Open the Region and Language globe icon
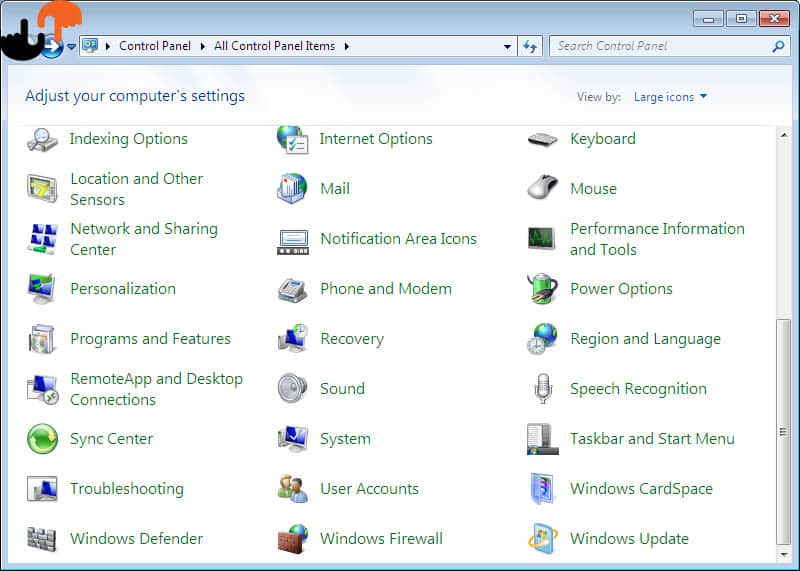The width and height of the screenshot is (800, 571). click(542, 338)
